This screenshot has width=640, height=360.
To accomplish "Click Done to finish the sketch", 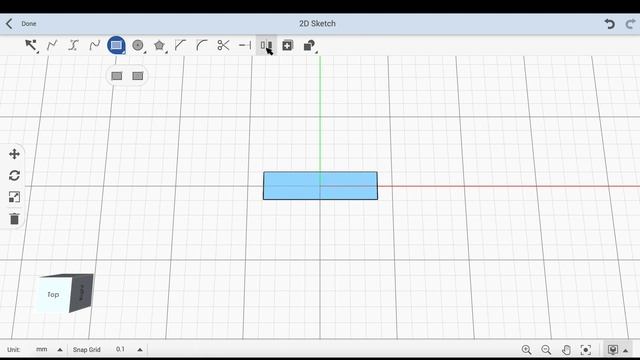I will coord(29,24).
